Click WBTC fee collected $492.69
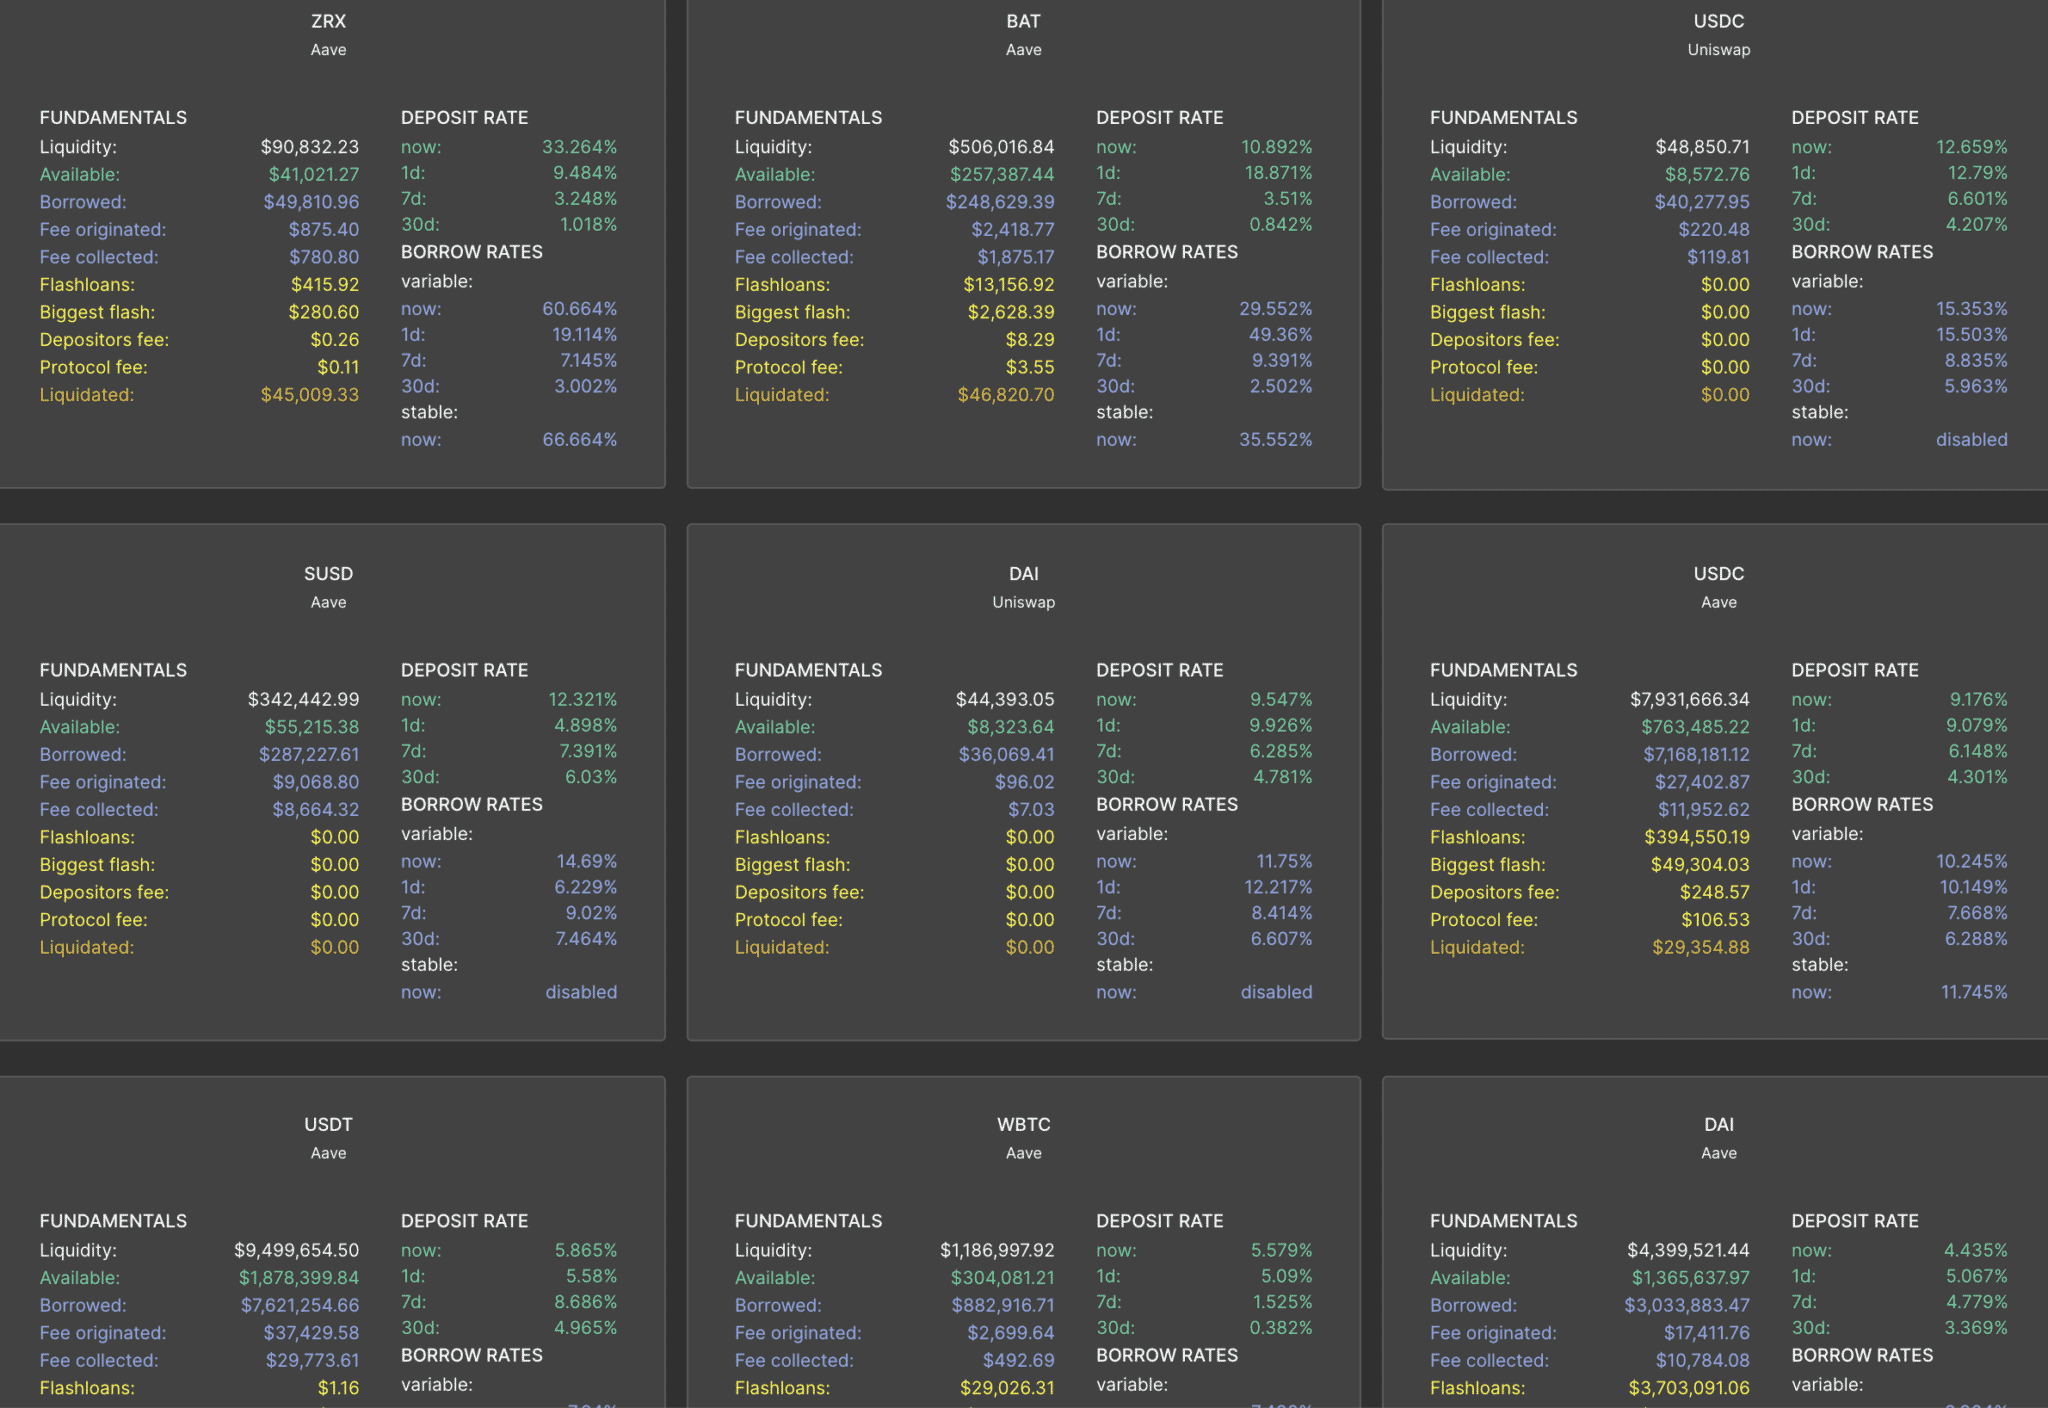 tap(1019, 1361)
